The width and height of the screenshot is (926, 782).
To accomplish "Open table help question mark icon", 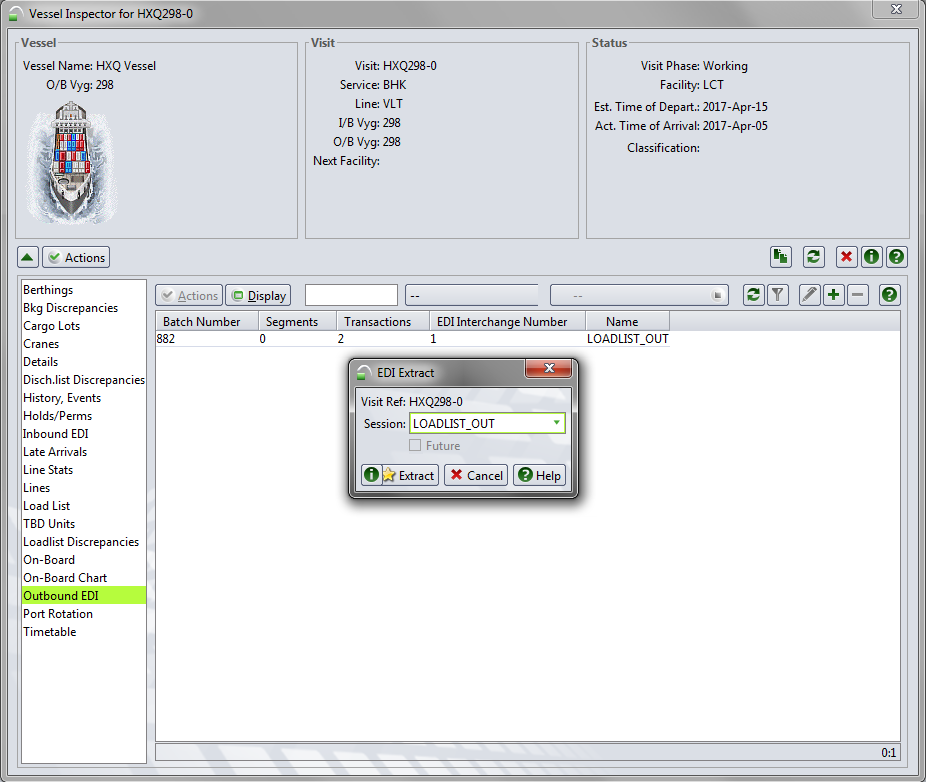I will (x=889, y=295).
